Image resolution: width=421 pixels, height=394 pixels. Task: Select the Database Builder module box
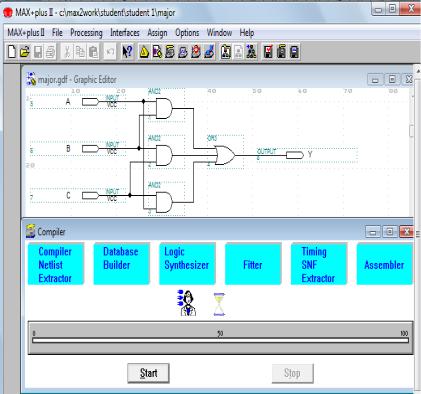pyautogui.click(x=121, y=264)
